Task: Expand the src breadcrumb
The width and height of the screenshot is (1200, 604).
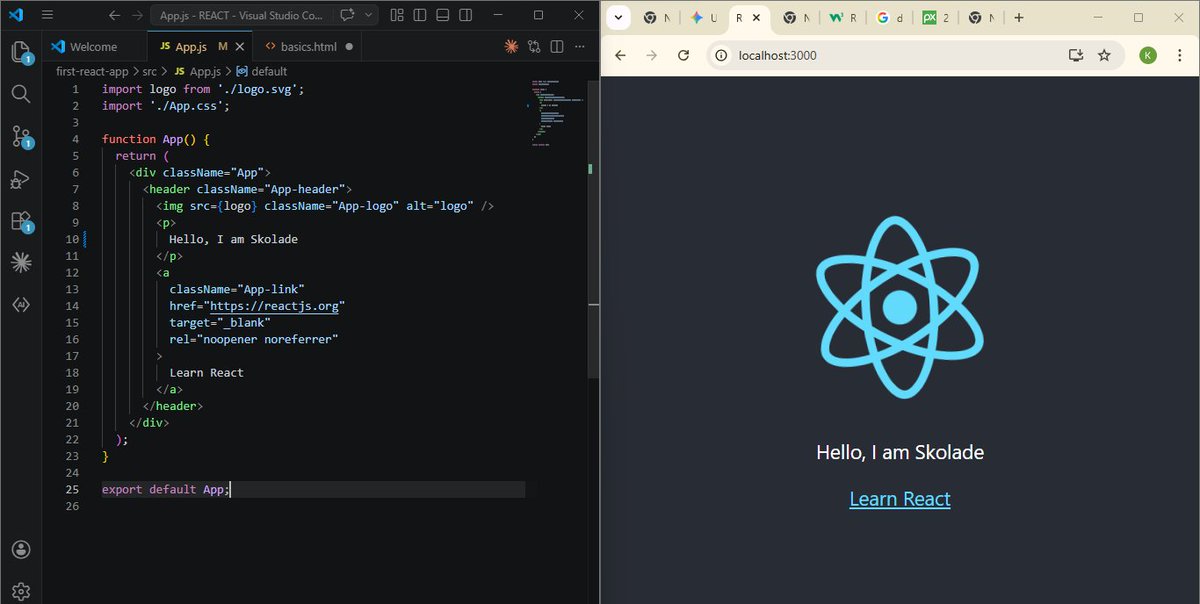Action: coord(150,71)
